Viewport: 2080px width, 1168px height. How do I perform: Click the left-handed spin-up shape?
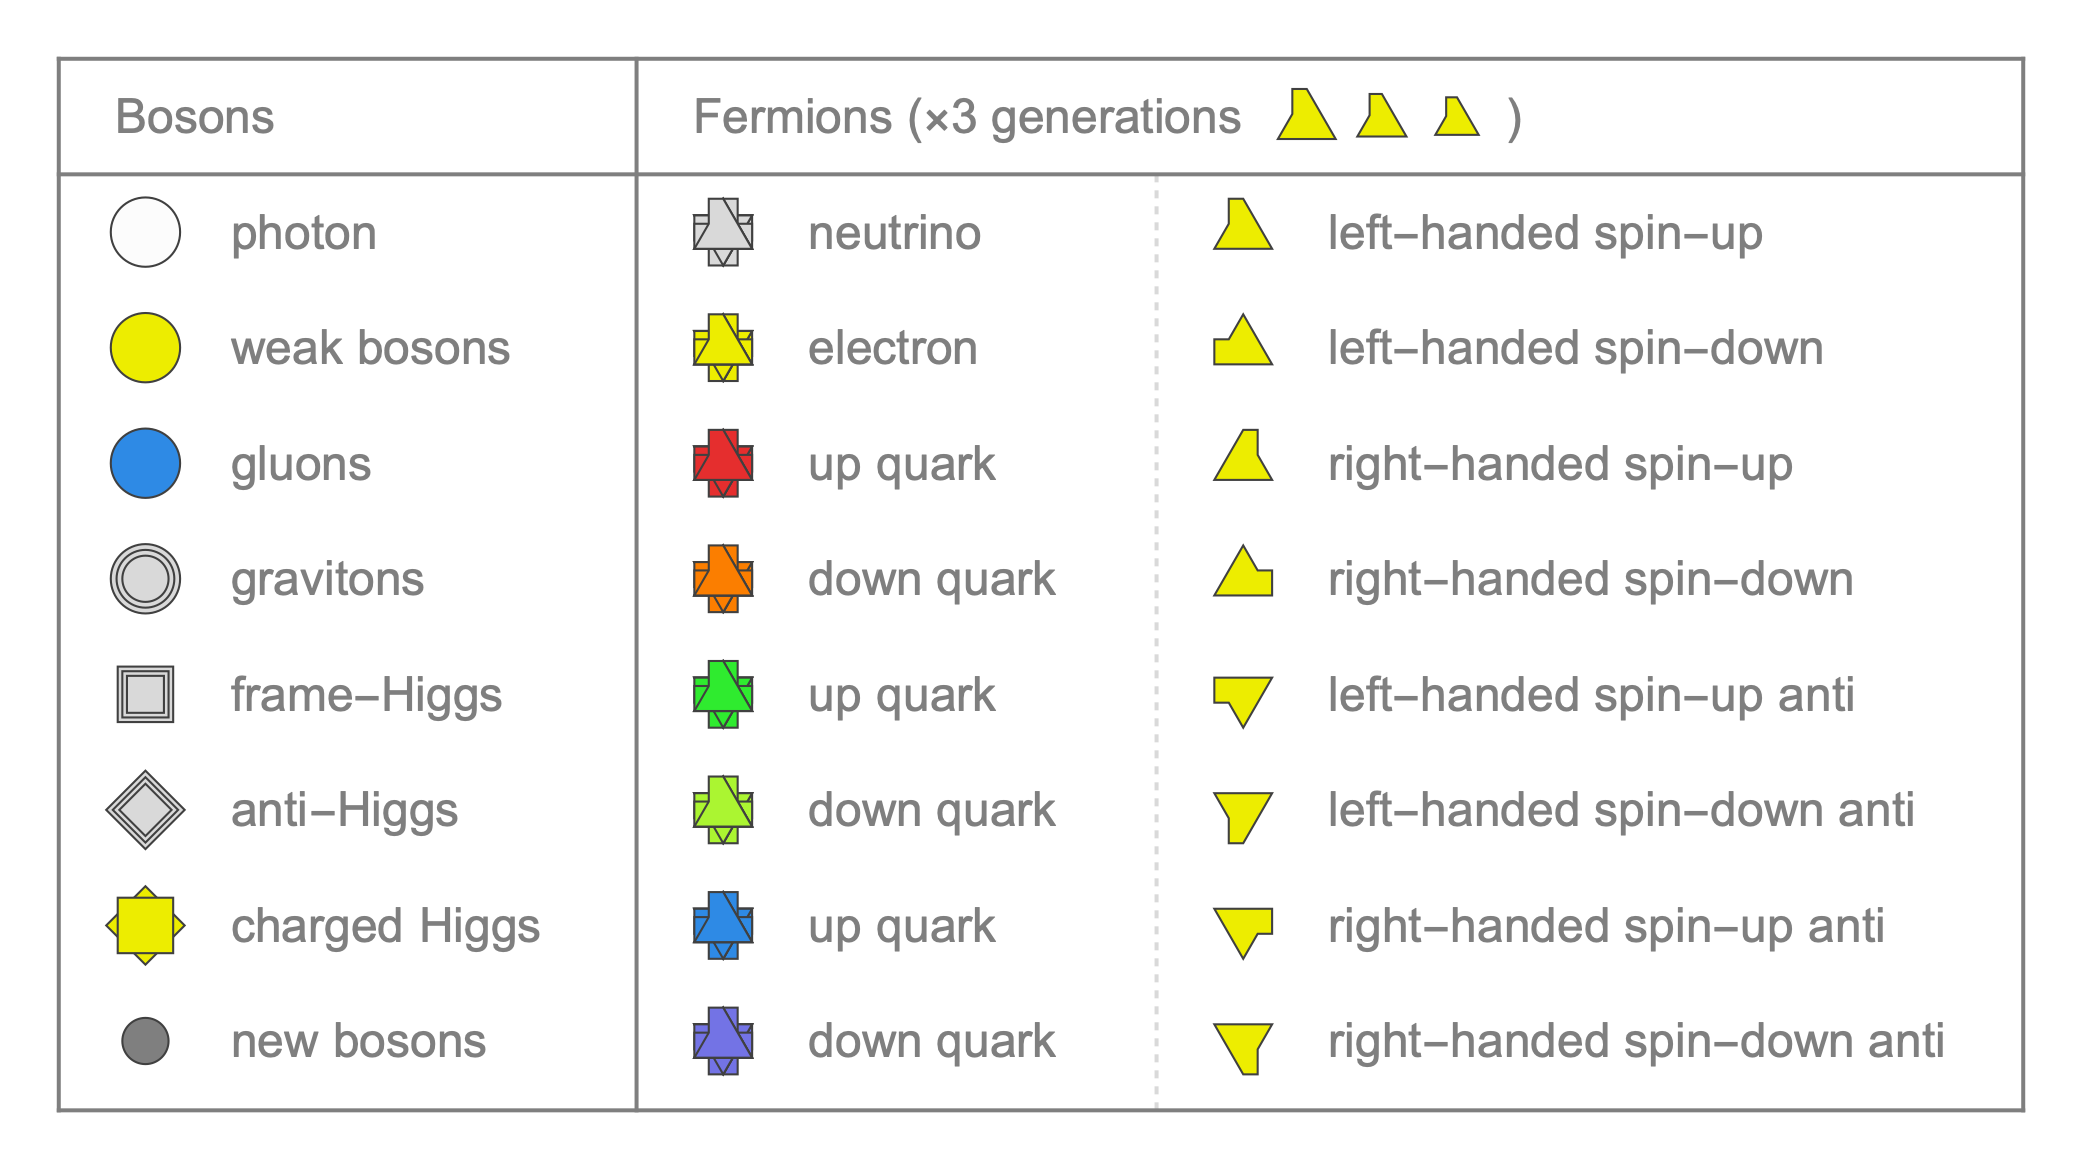pos(1243,224)
